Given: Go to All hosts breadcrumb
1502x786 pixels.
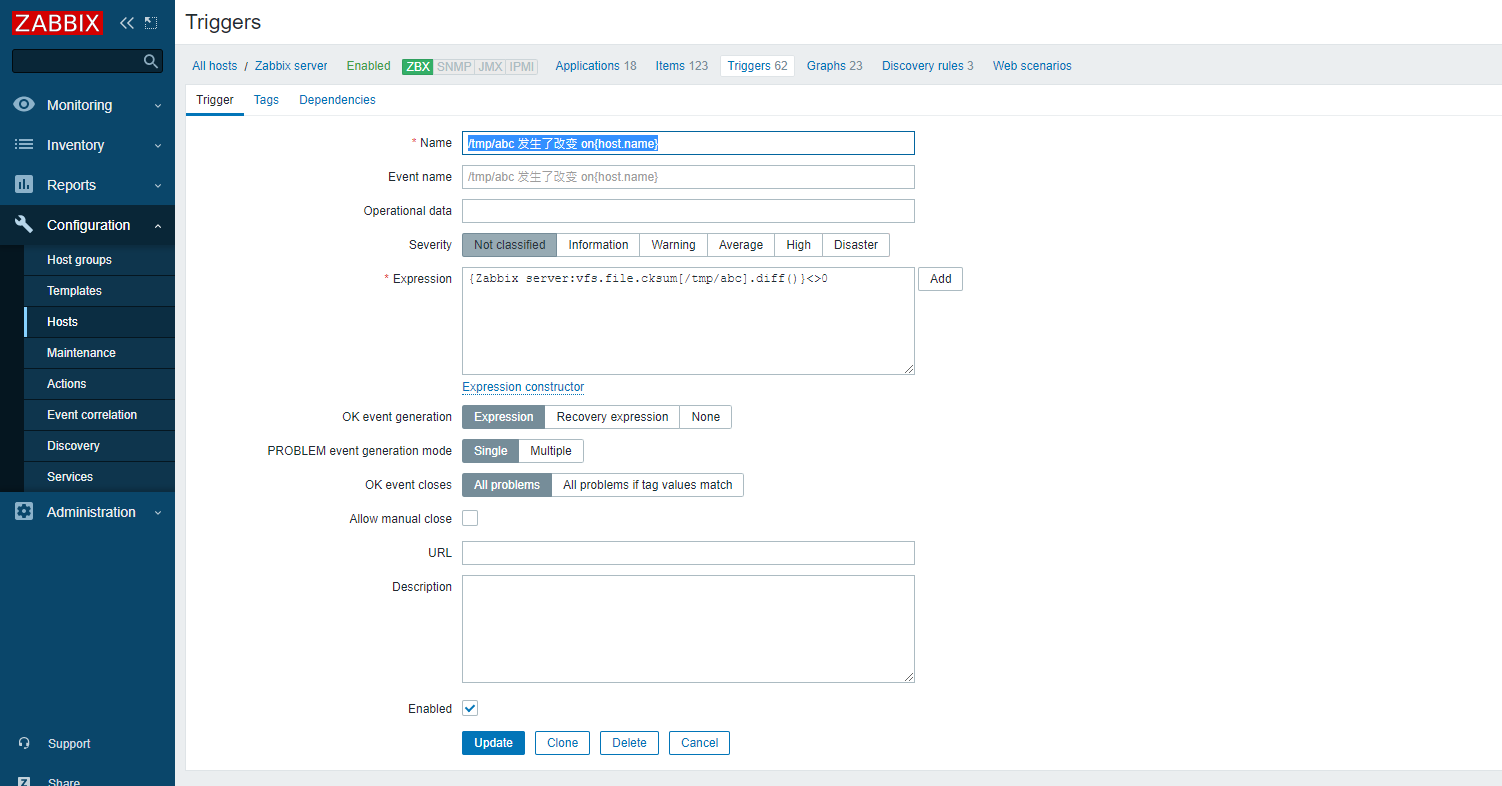Looking at the screenshot, I should click(x=215, y=66).
